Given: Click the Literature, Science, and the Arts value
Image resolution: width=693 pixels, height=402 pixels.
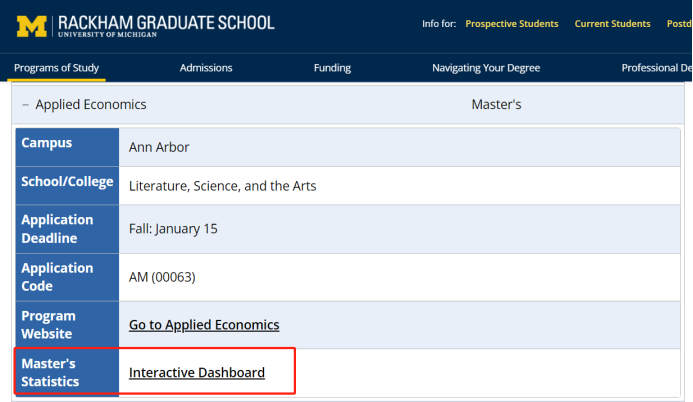Looking at the screenshot, I should click(x=223, y=186).
